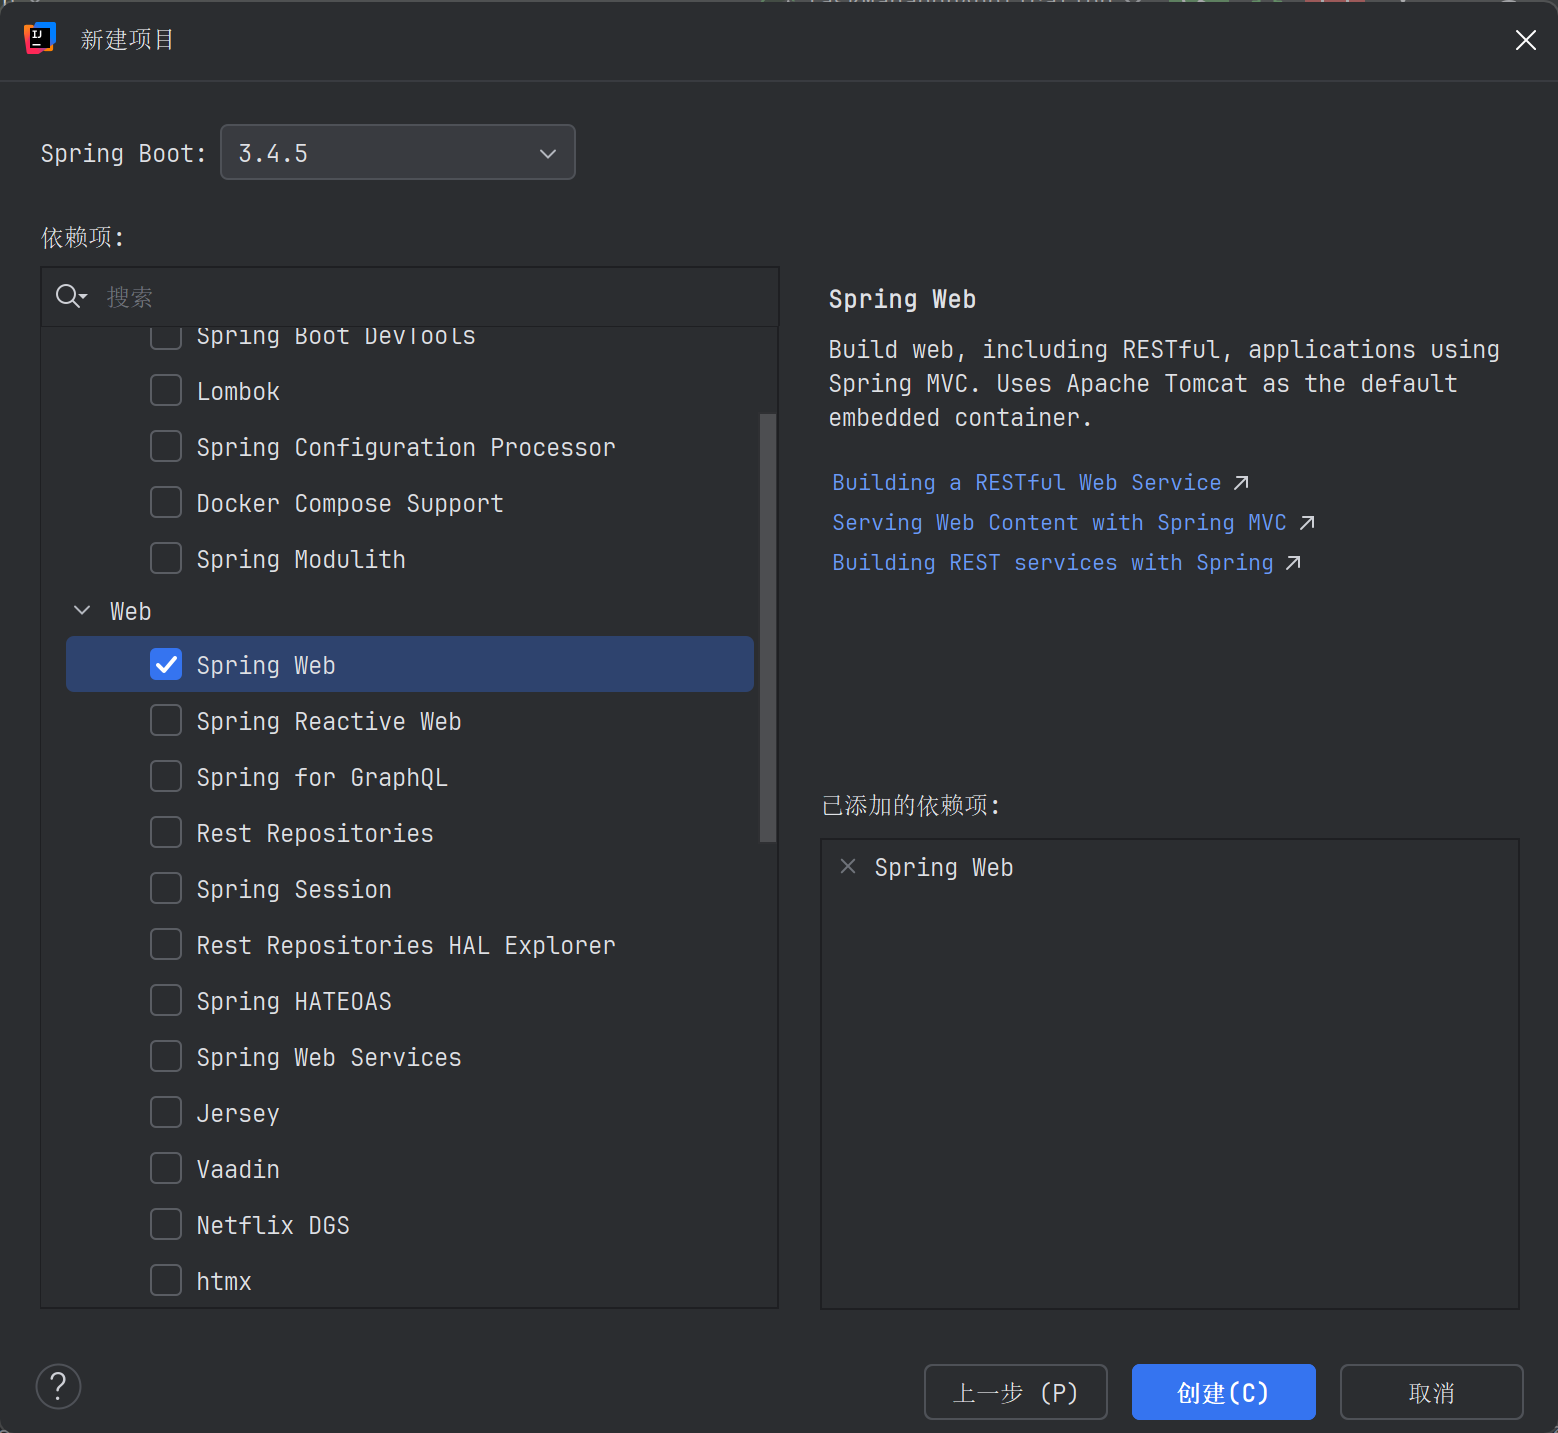This screenshot has width=1558, height=1433.
Task: Enable Spring Modulith dependency
Action: point(166,558)
